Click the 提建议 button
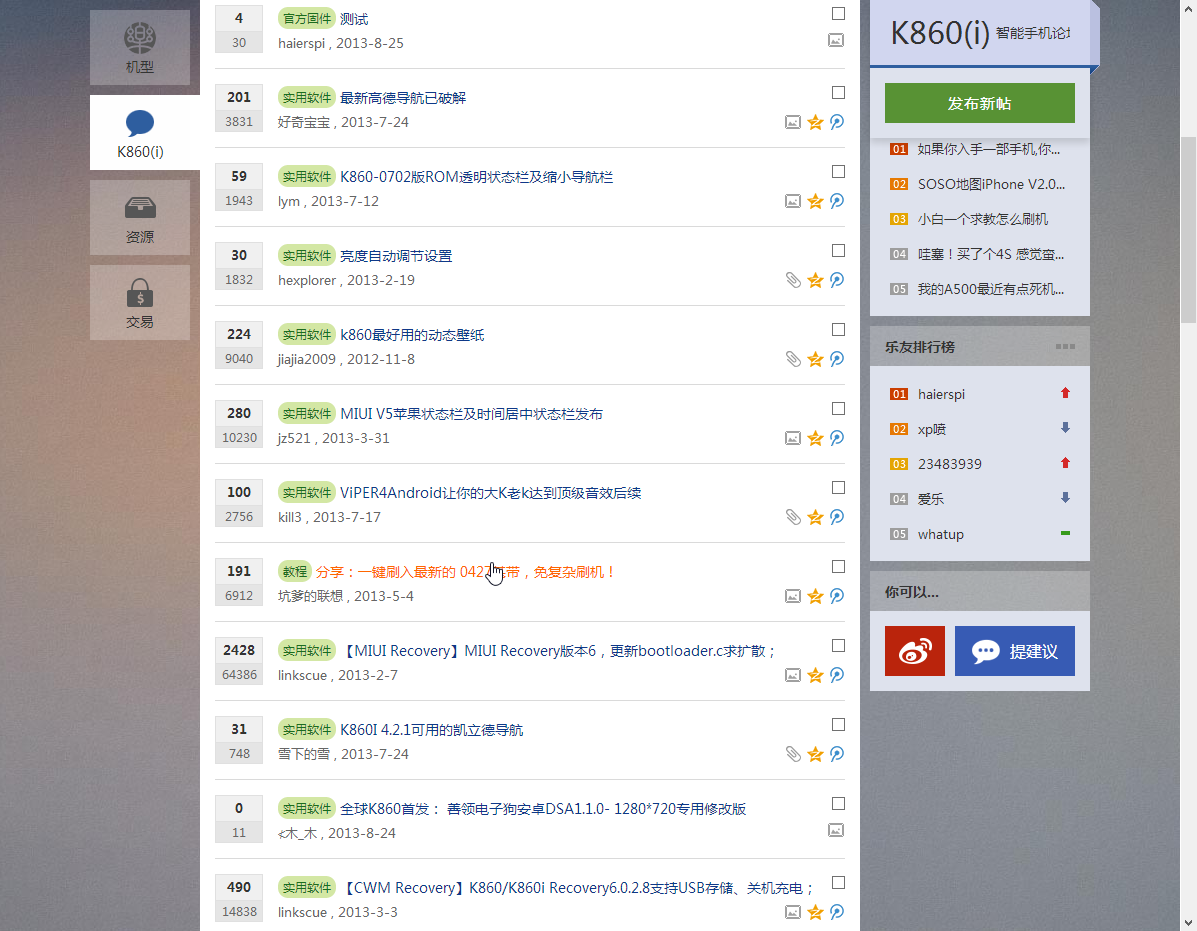Screen dimensions: 1197x931 [x=1015, y=651]
